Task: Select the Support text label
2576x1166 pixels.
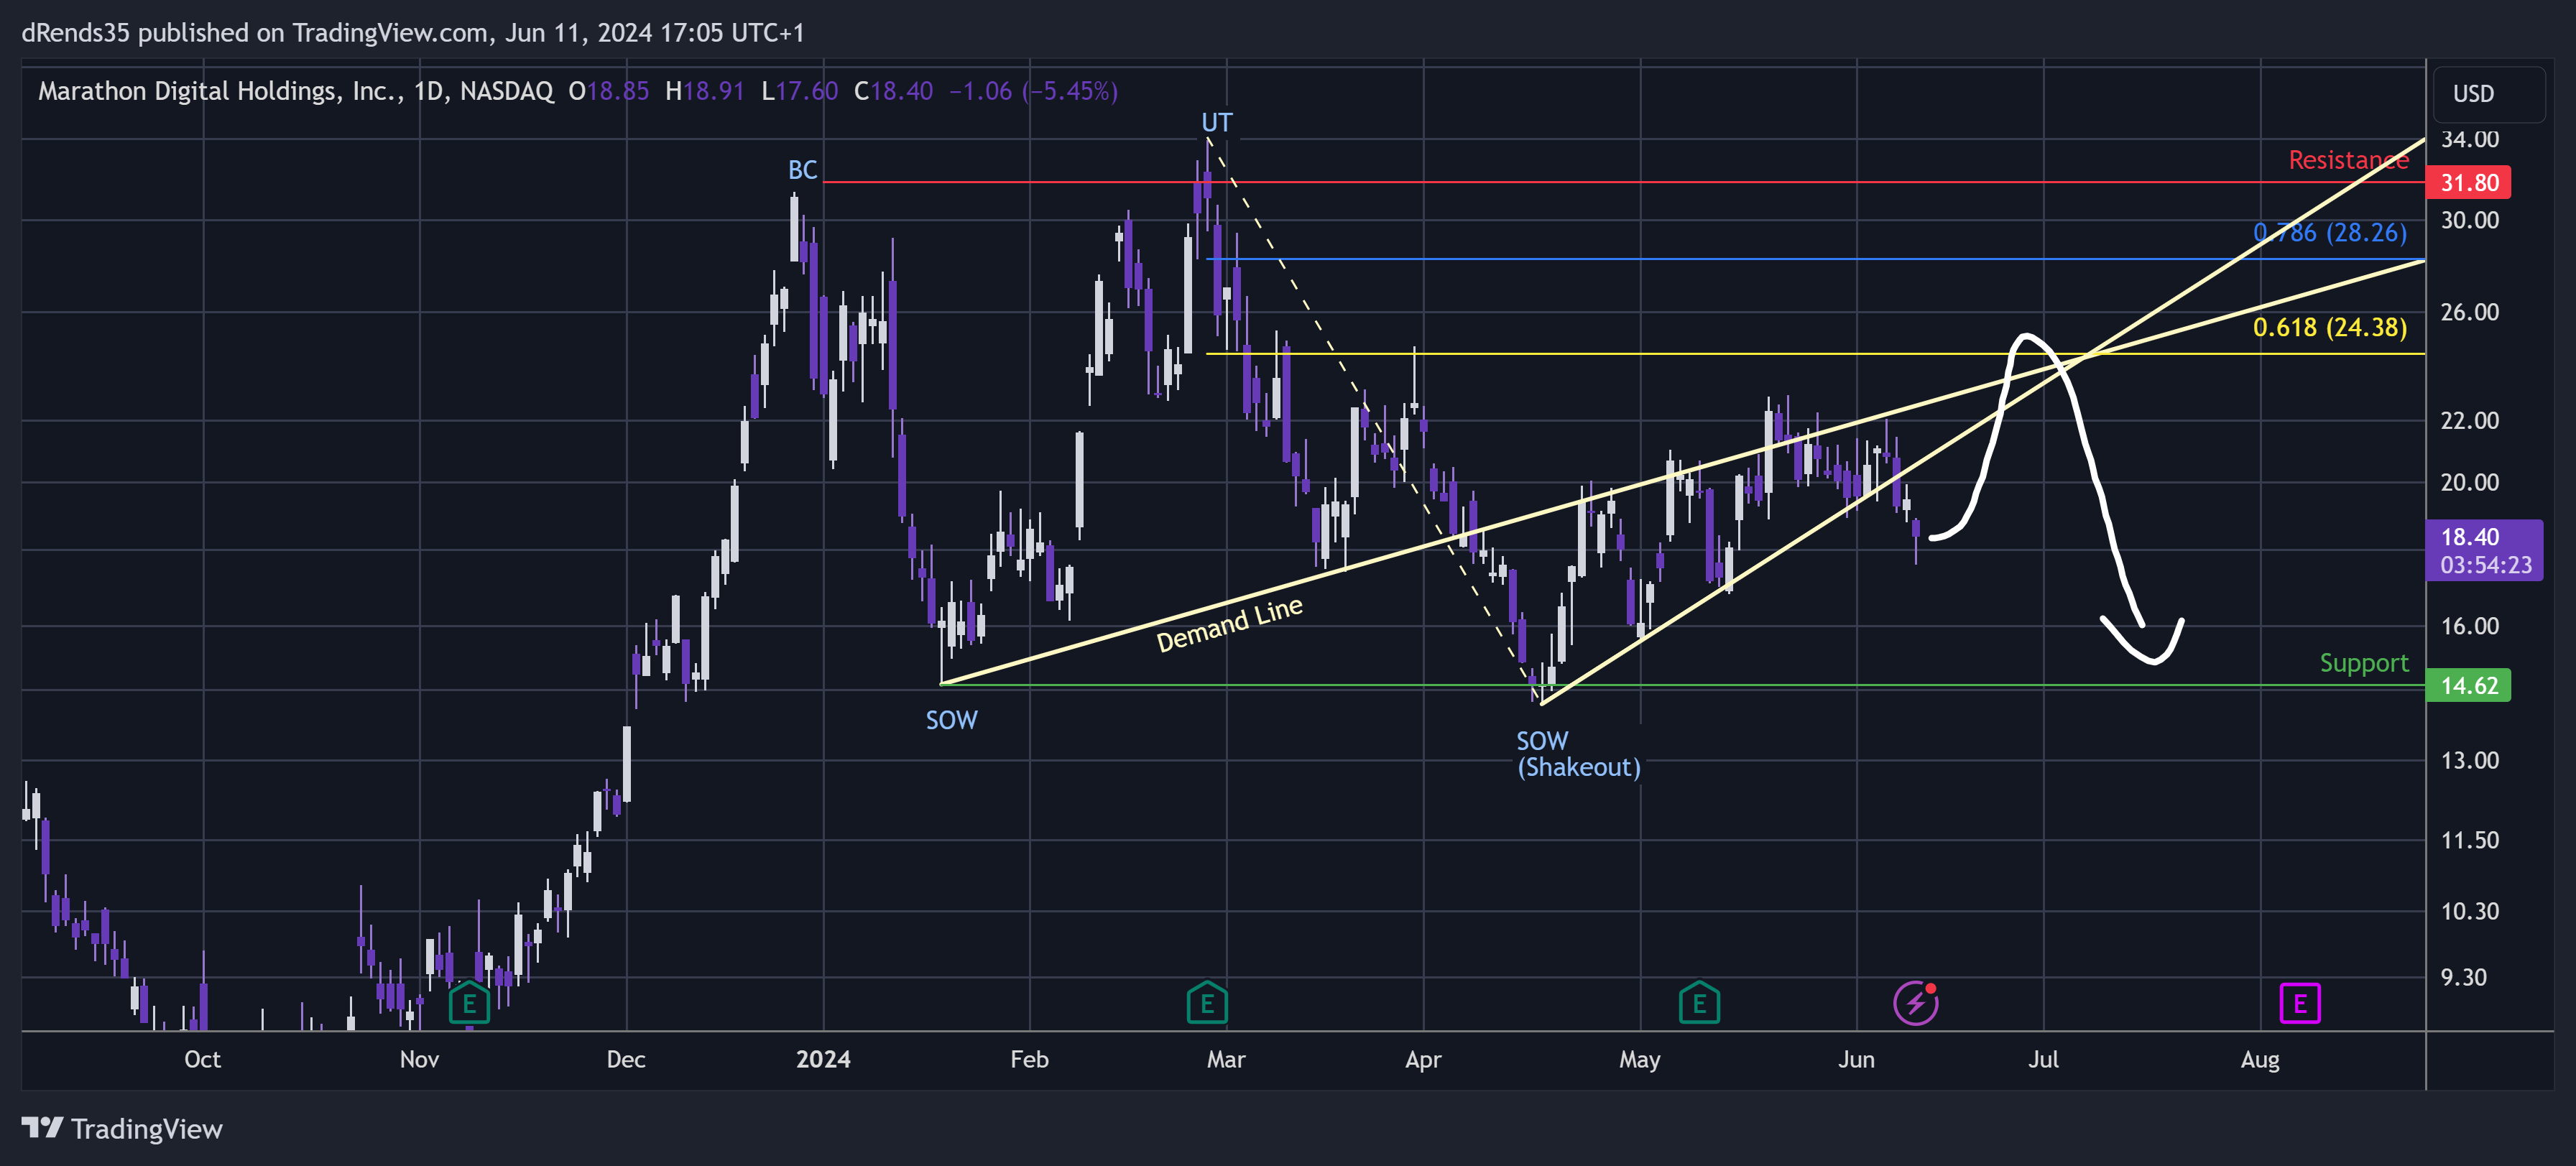Action: tap(2364, 663)
